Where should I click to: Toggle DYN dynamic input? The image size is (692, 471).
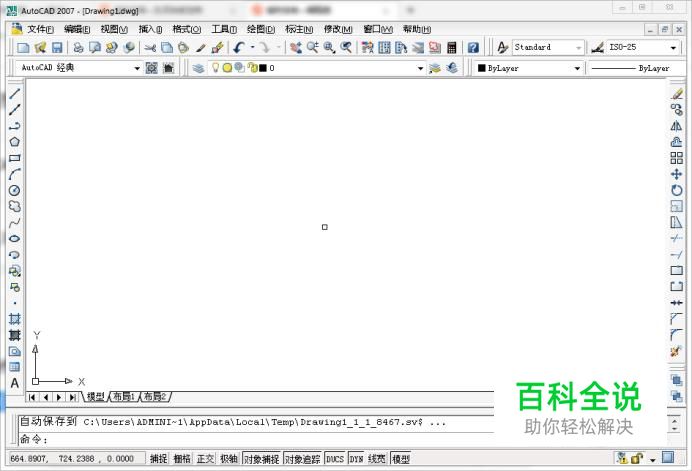tap(357, 459)
